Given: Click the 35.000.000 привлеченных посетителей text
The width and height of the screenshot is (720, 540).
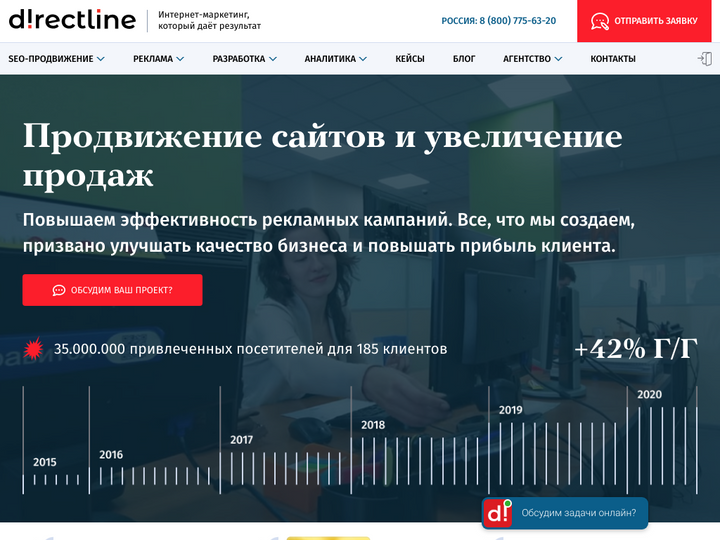Looking at the screenshot, I should point(251,349).
